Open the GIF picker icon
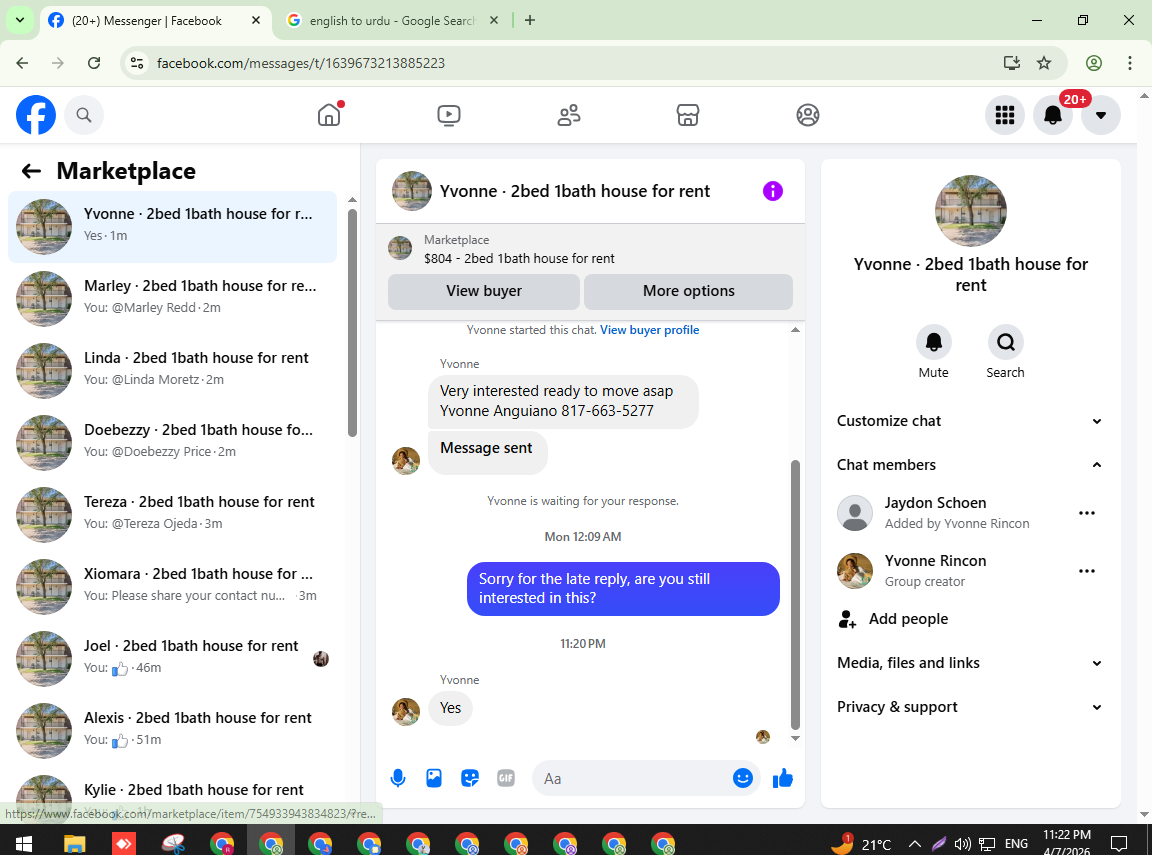1152x855 pixels. (506, 779)
